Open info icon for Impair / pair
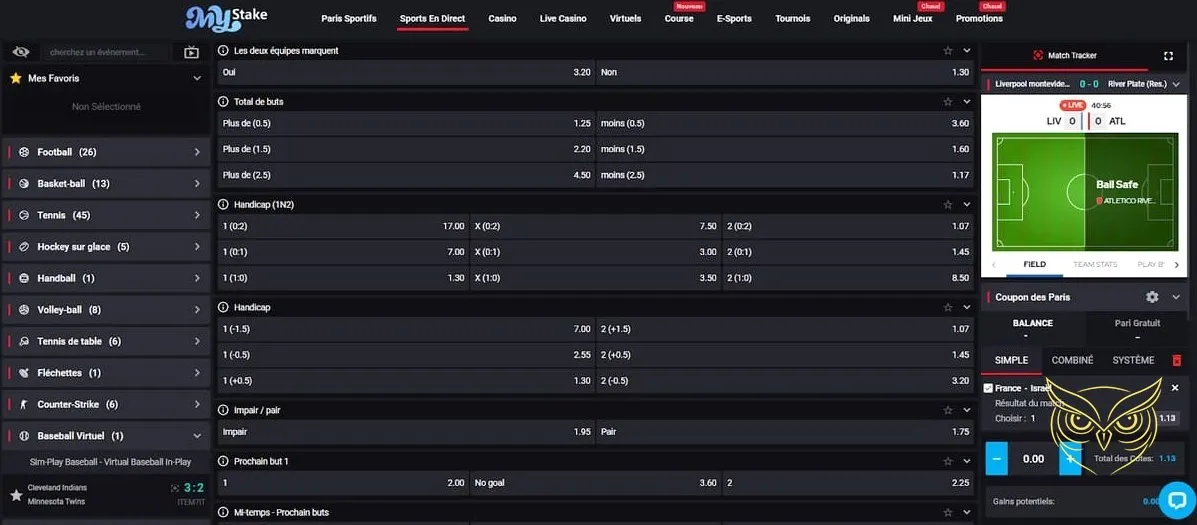This screenshot has height=525, width=1197. [224, 410]
